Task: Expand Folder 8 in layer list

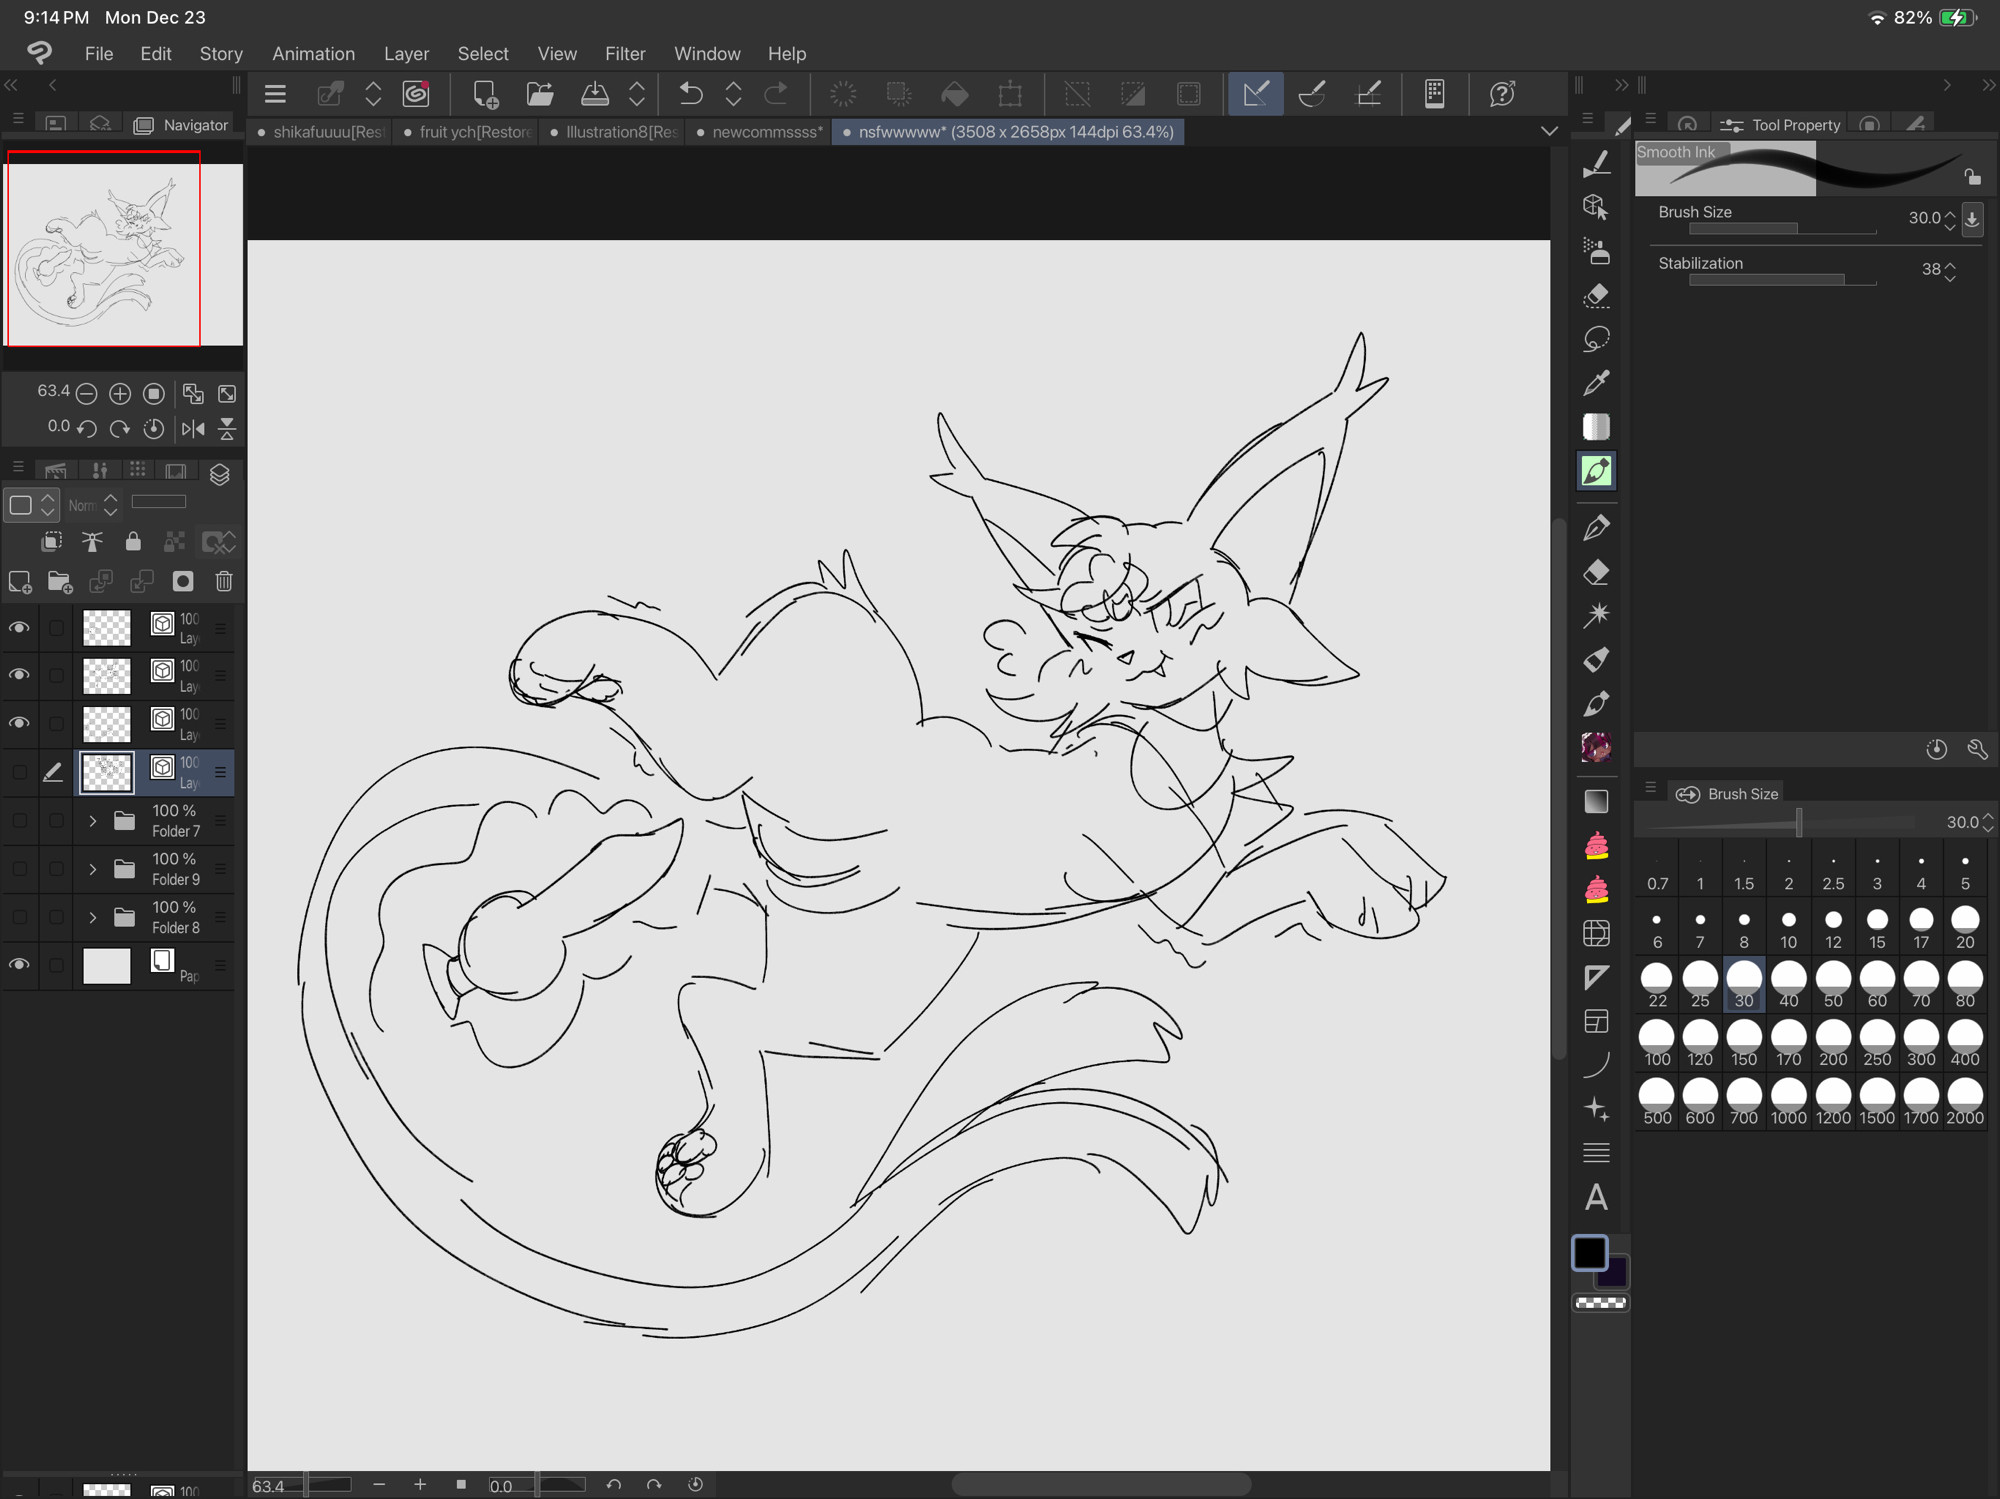Action: click(x=93, y=917)
